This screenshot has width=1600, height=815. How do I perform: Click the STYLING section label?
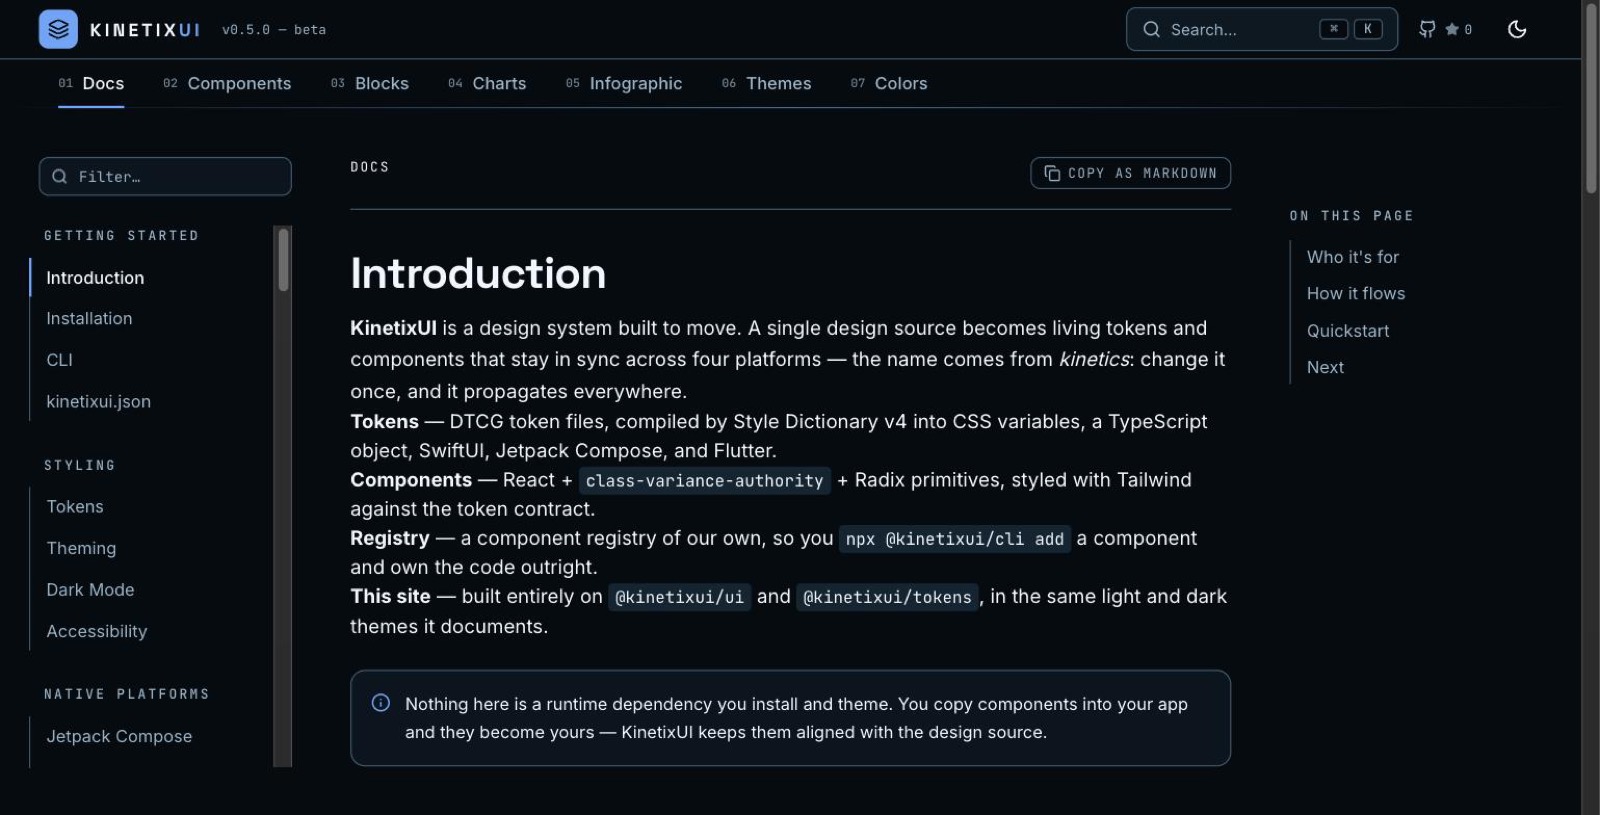[x=80, y=465]
